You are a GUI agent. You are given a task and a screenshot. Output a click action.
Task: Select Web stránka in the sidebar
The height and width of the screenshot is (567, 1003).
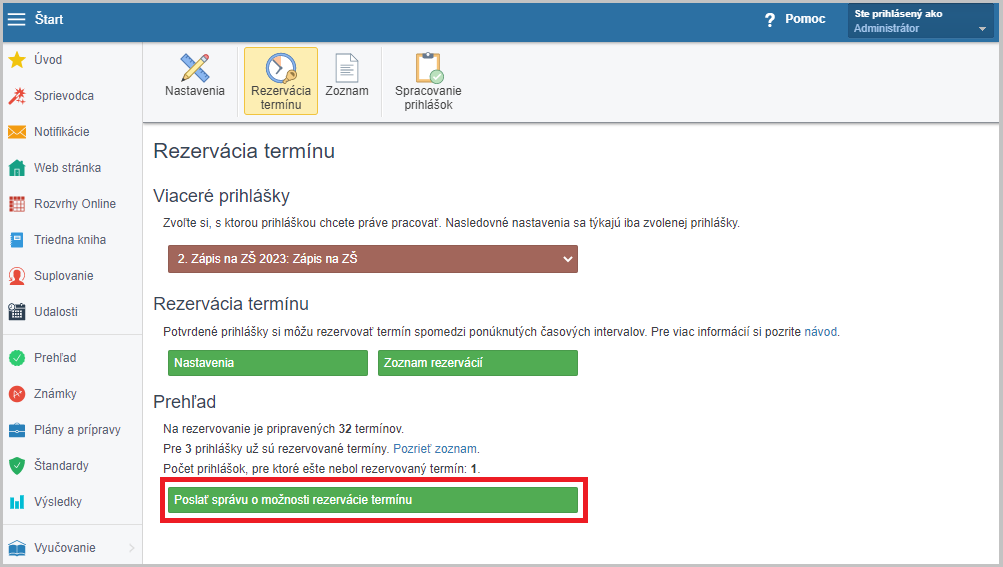pos(67,168)
